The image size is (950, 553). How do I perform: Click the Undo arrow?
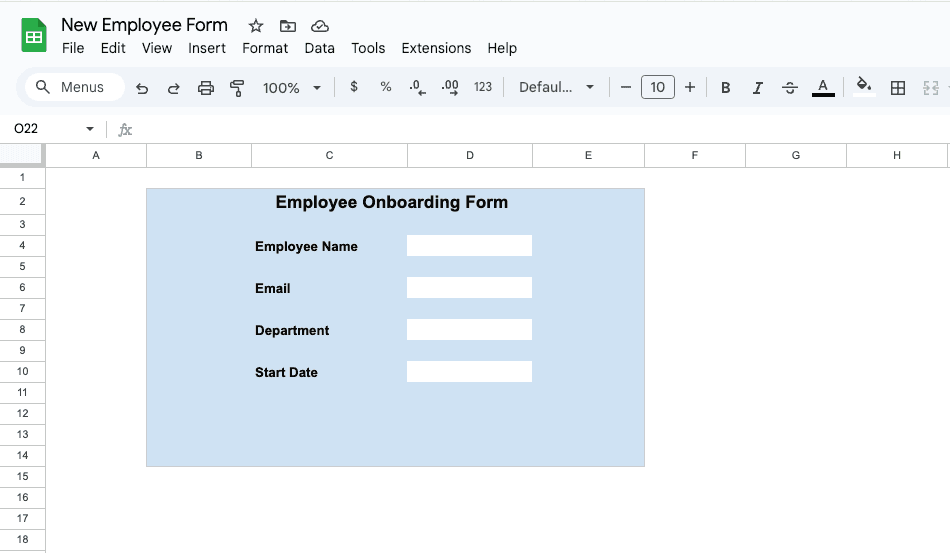[x=142, y=88]
